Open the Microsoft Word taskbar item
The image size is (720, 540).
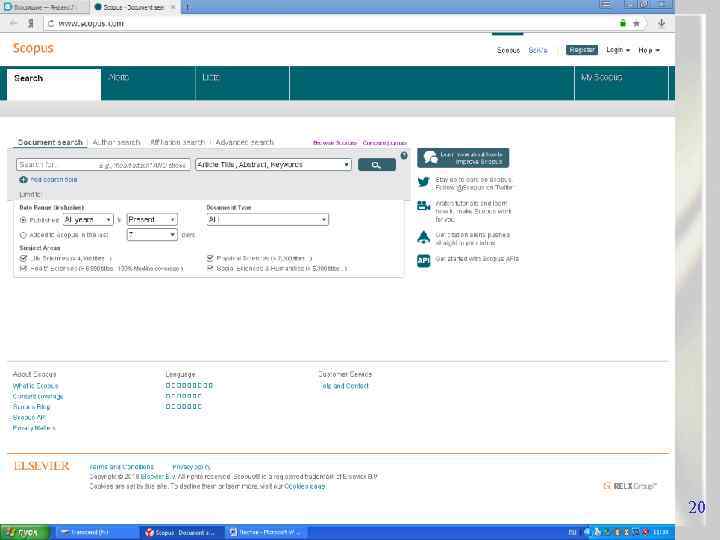click(x=266, y=533)
